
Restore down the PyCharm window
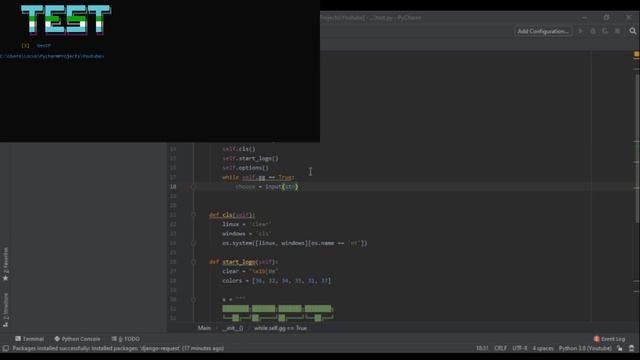click(x=607, y=18)
